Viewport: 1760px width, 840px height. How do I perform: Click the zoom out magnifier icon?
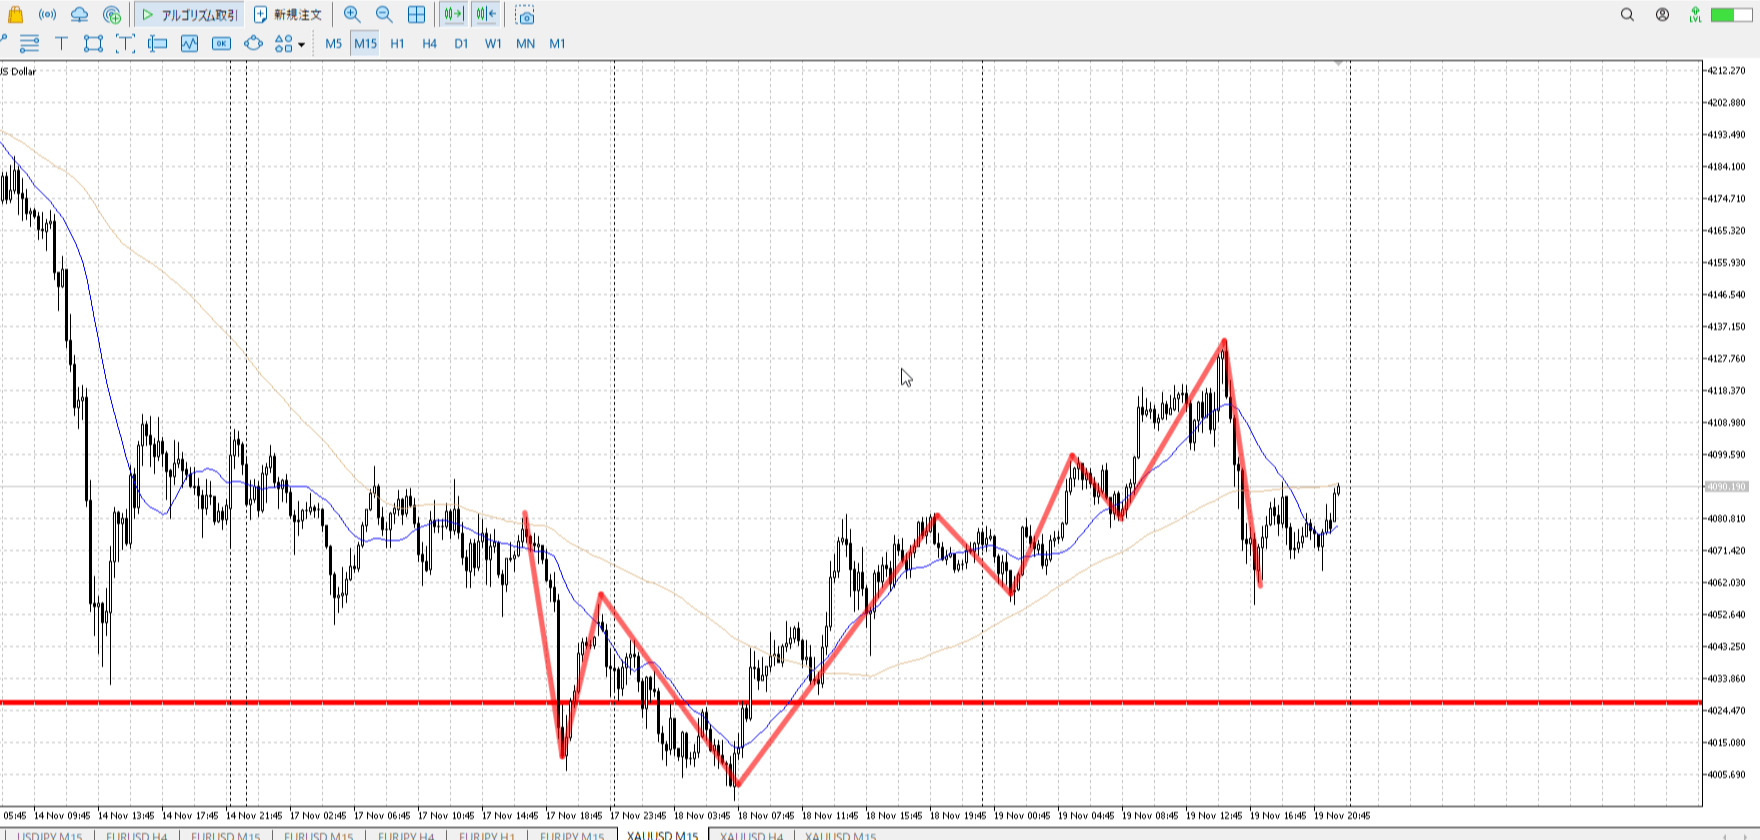pos(384,15)
